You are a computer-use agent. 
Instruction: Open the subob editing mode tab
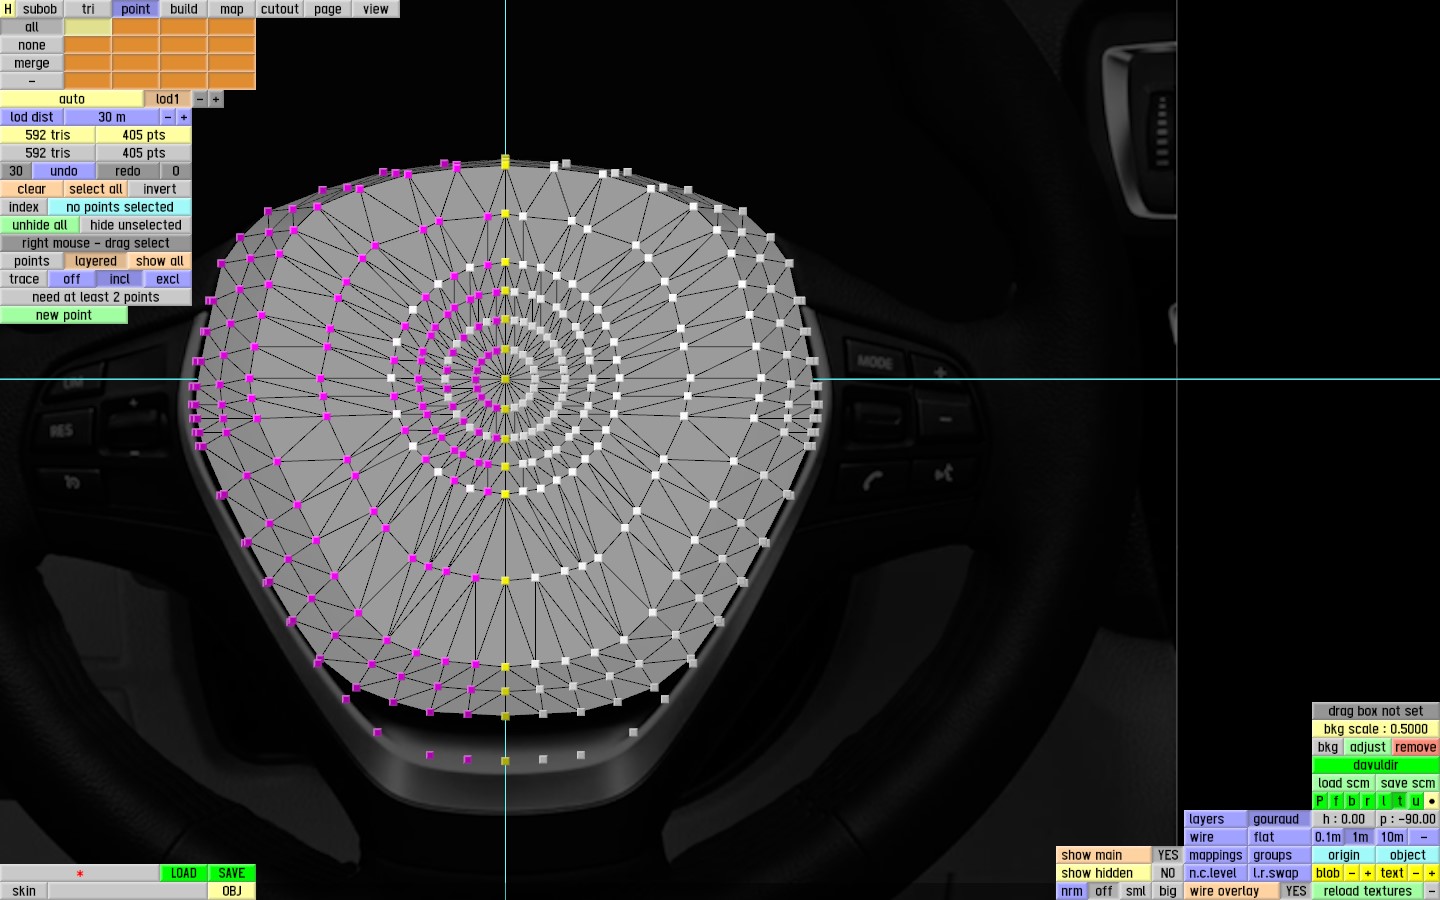(40, 9)
